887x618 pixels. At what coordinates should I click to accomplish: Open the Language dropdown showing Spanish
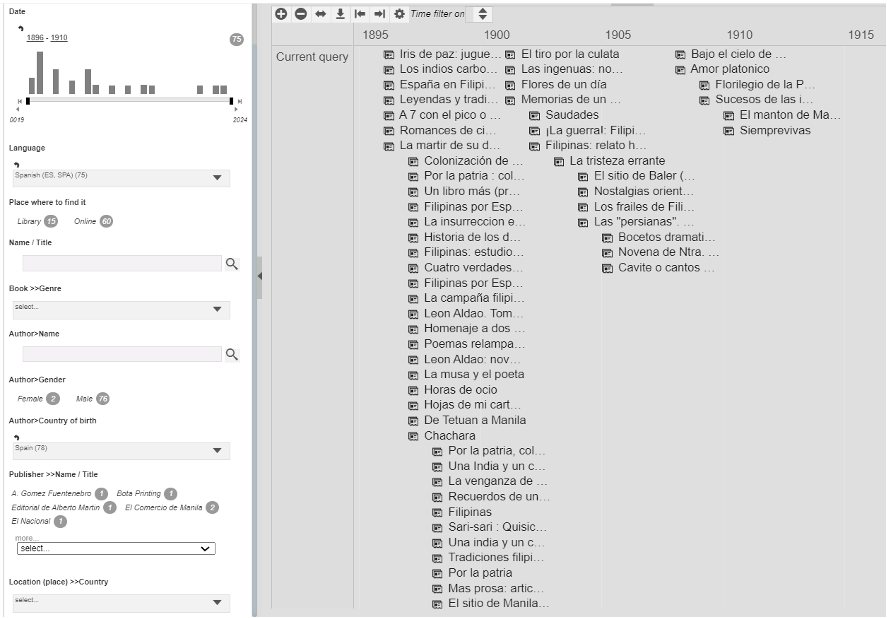pyautogui.click(x=121, y=177)
